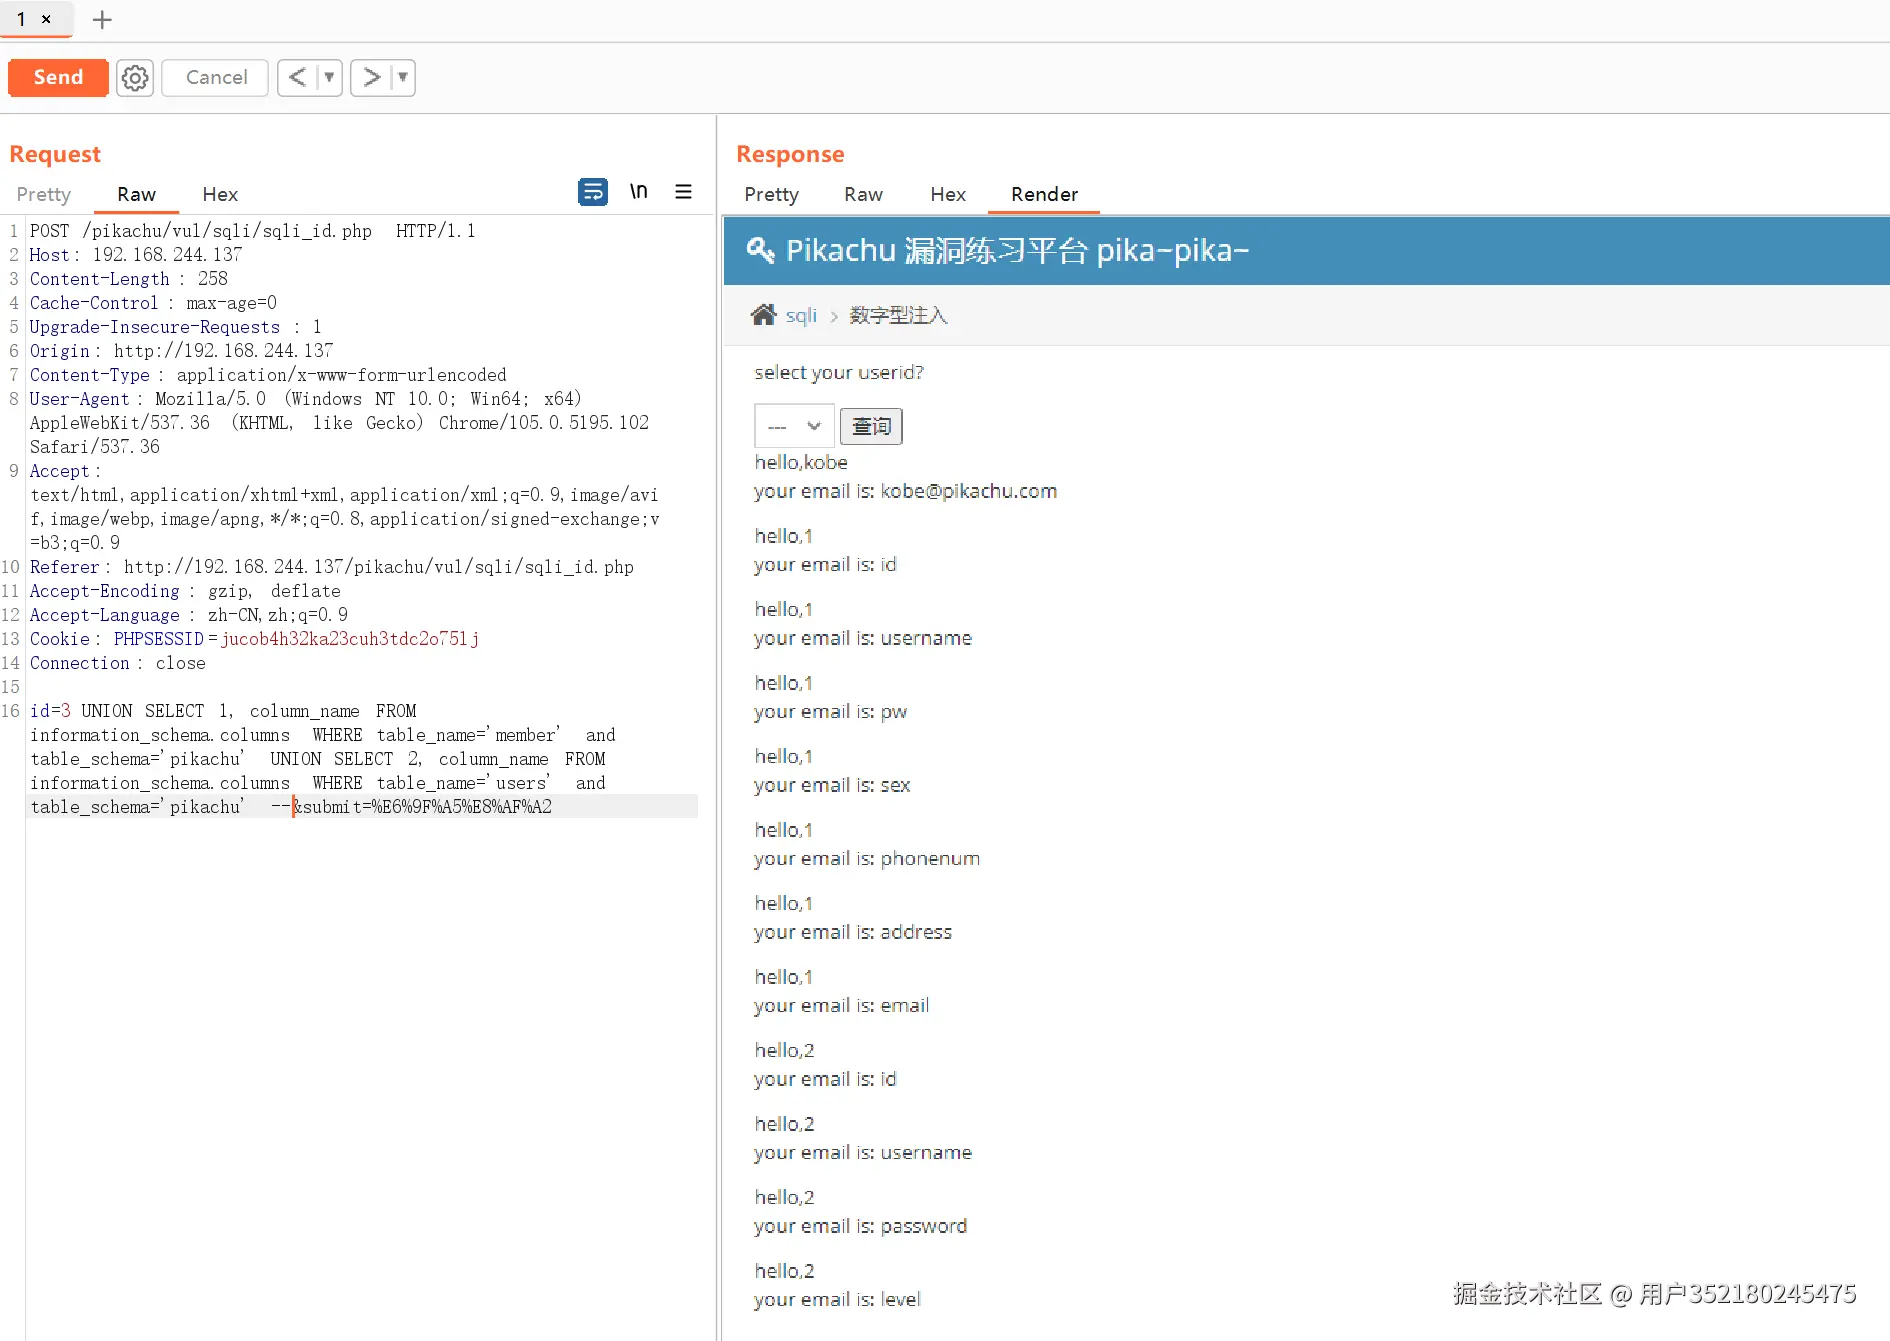Viewport: 1890px width, 1341px height.
Task: Click the kobe@pikachu.com email text
Action: point(968,491)
